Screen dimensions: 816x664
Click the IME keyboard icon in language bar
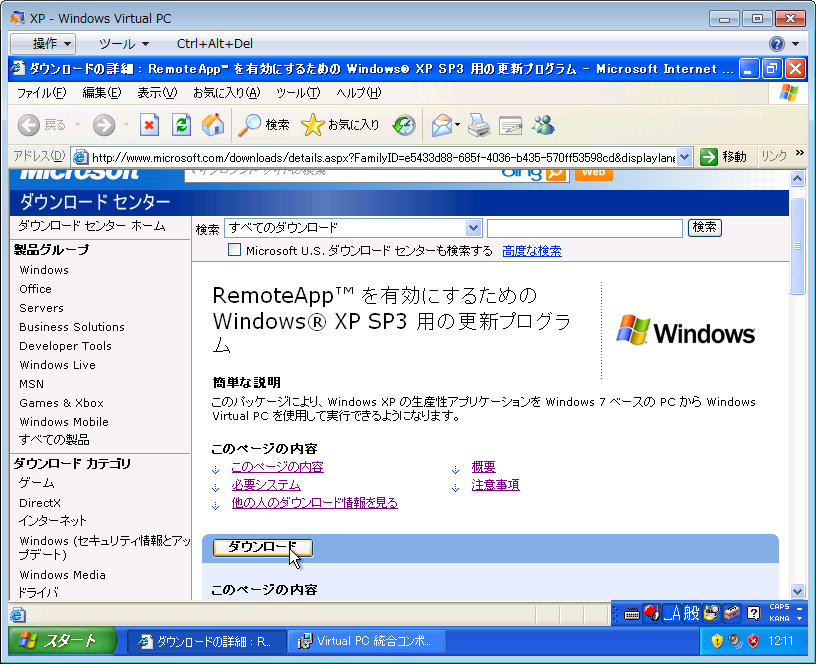pos(632,614)
